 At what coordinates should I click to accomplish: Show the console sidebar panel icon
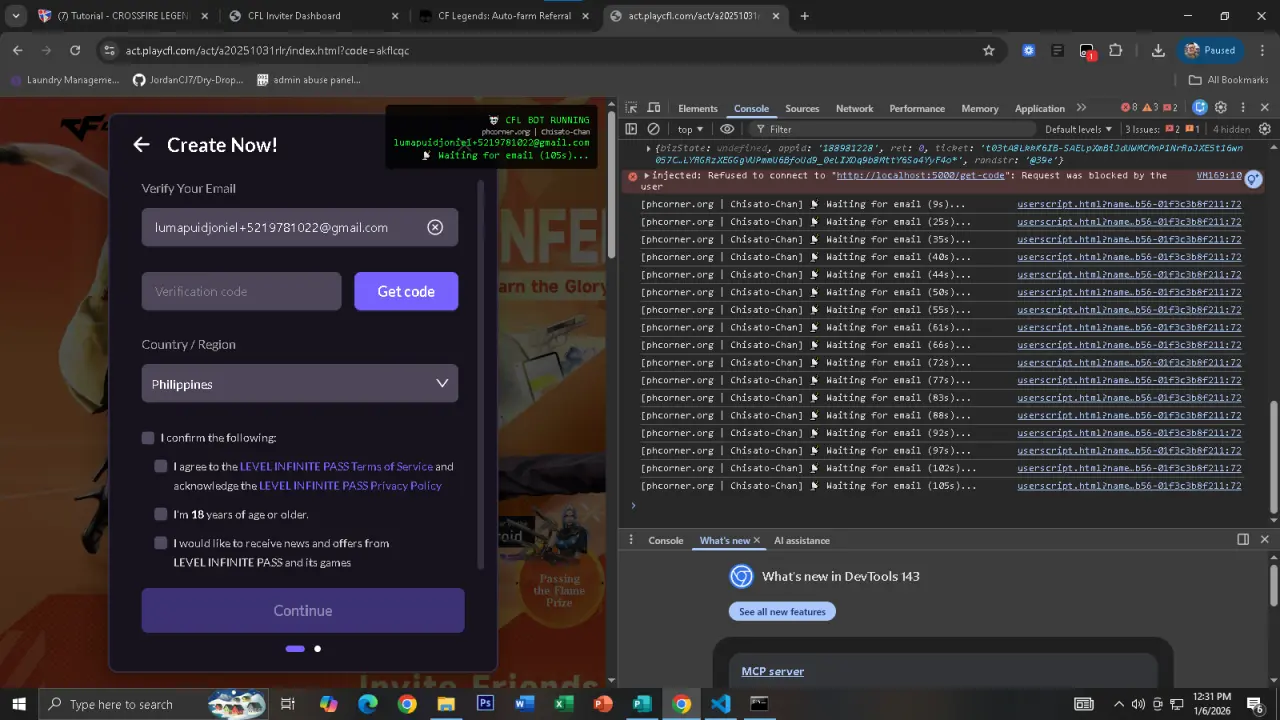[x=631, y=129]
